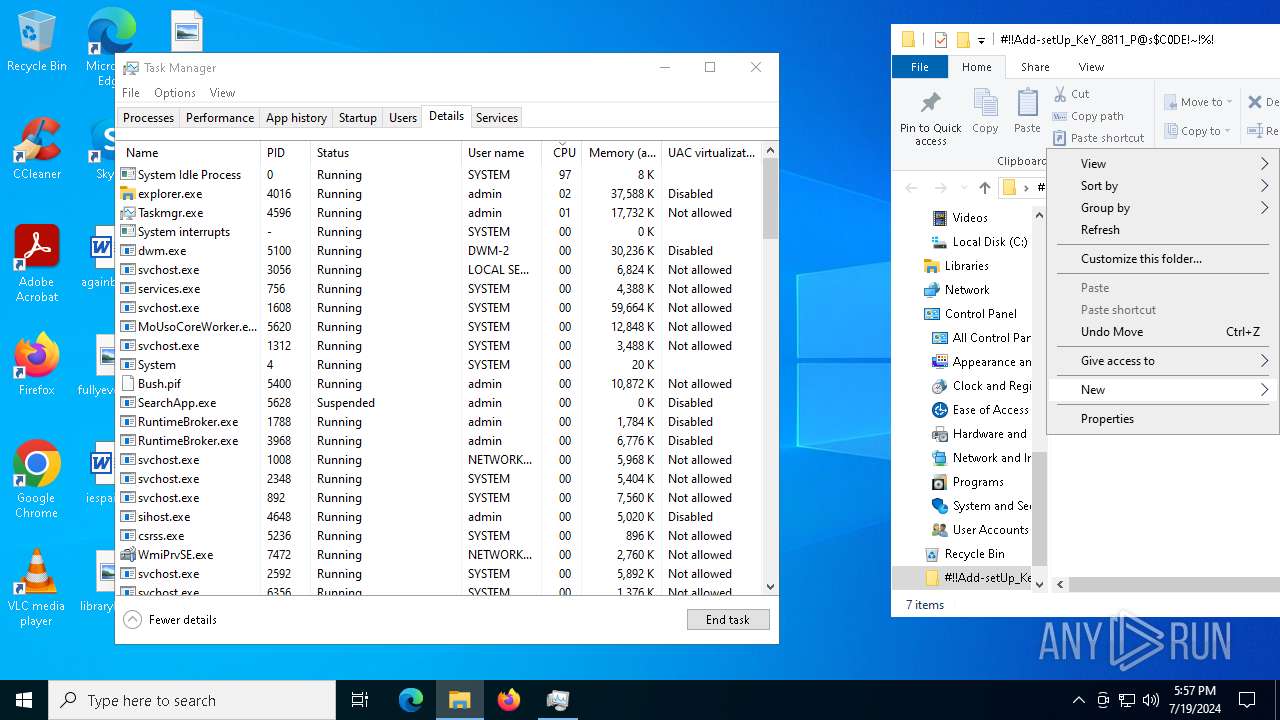1280x720 pixels.
Task: Open the Recycle Bin desktop icon
Action: [x=36, y=42]
